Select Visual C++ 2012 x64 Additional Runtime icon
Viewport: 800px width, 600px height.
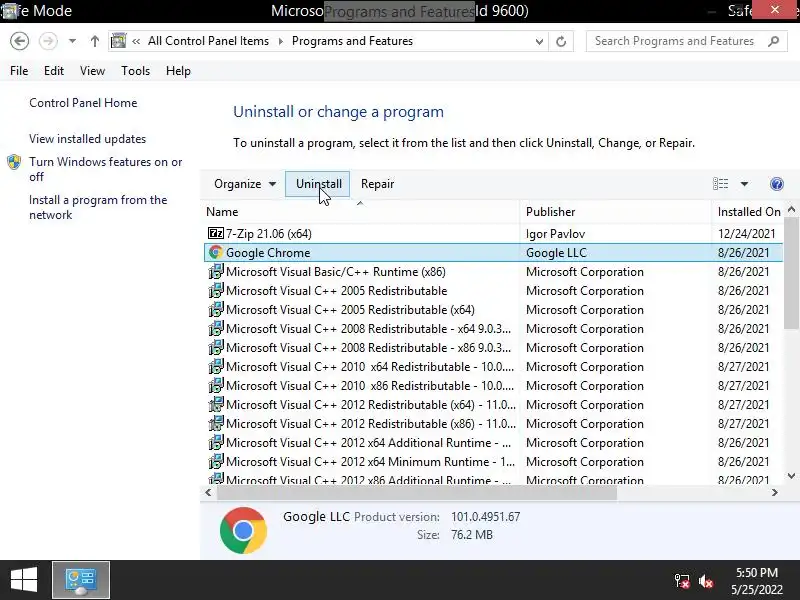(x=216, y=443)
